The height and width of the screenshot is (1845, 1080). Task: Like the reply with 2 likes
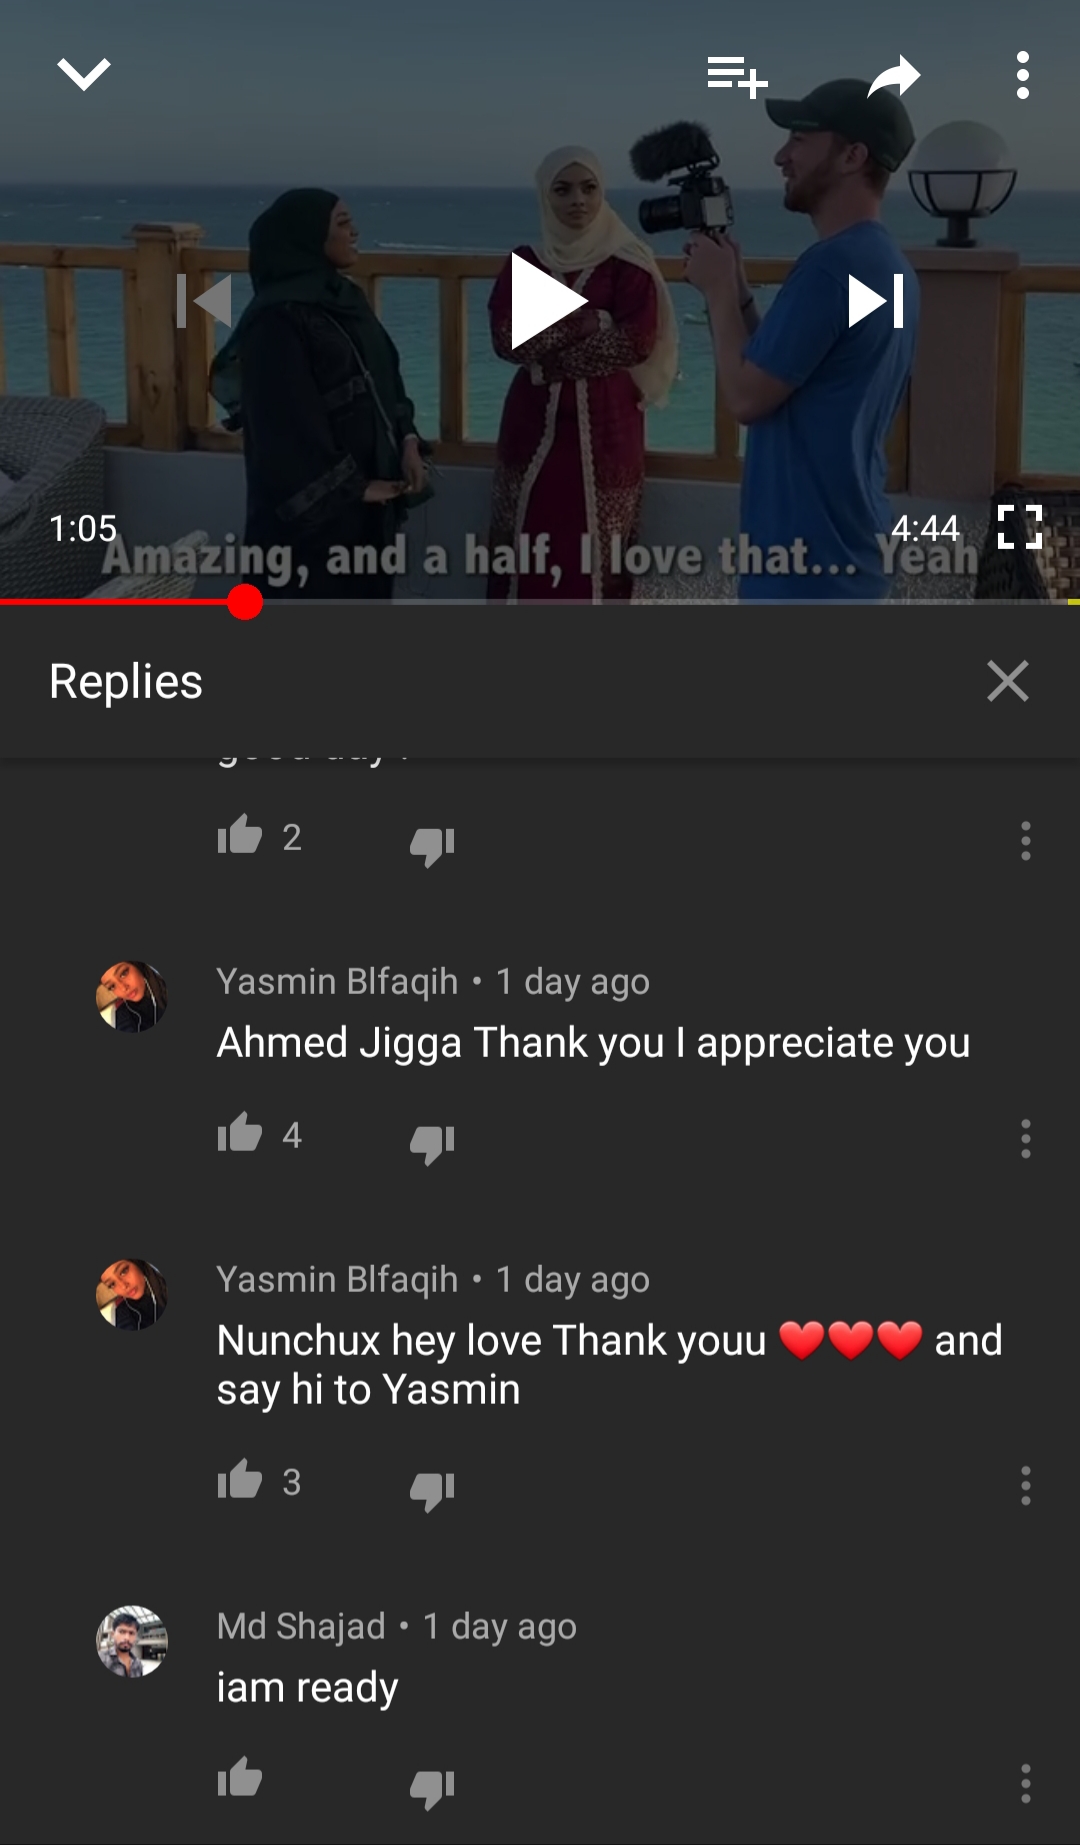coord(240,836)
